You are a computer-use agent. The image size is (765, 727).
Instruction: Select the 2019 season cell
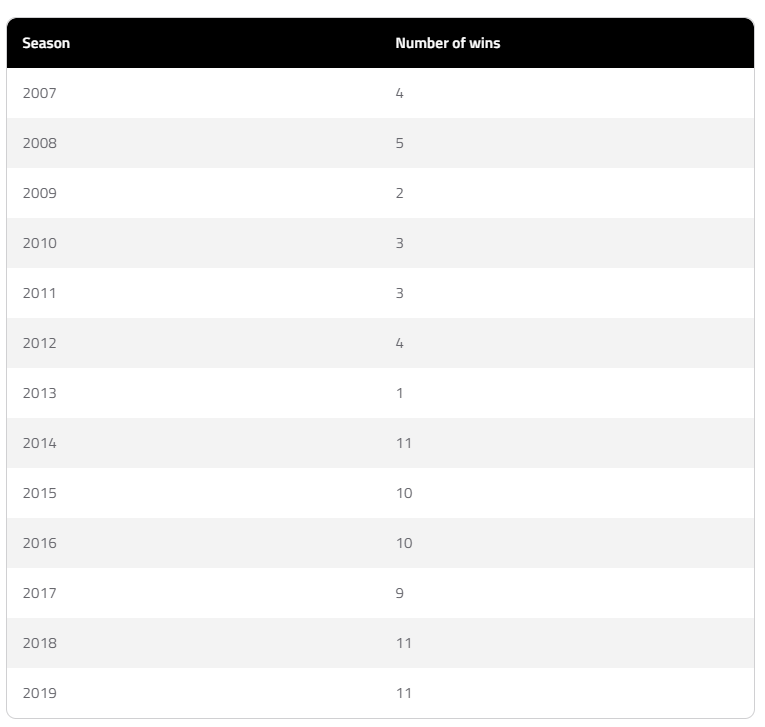click(x=40, y=693)
